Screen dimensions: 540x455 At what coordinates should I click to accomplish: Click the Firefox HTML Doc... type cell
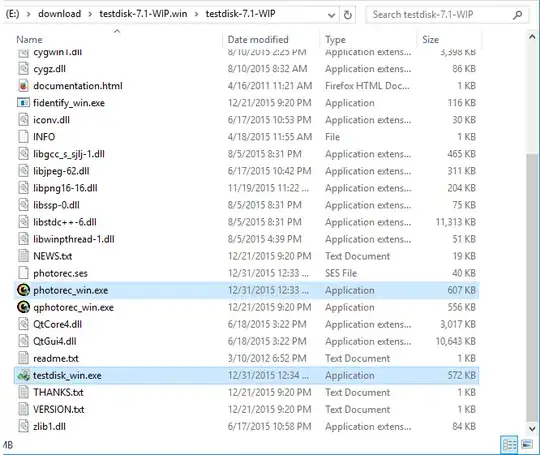pyautogui.click(x=367, y=86)
